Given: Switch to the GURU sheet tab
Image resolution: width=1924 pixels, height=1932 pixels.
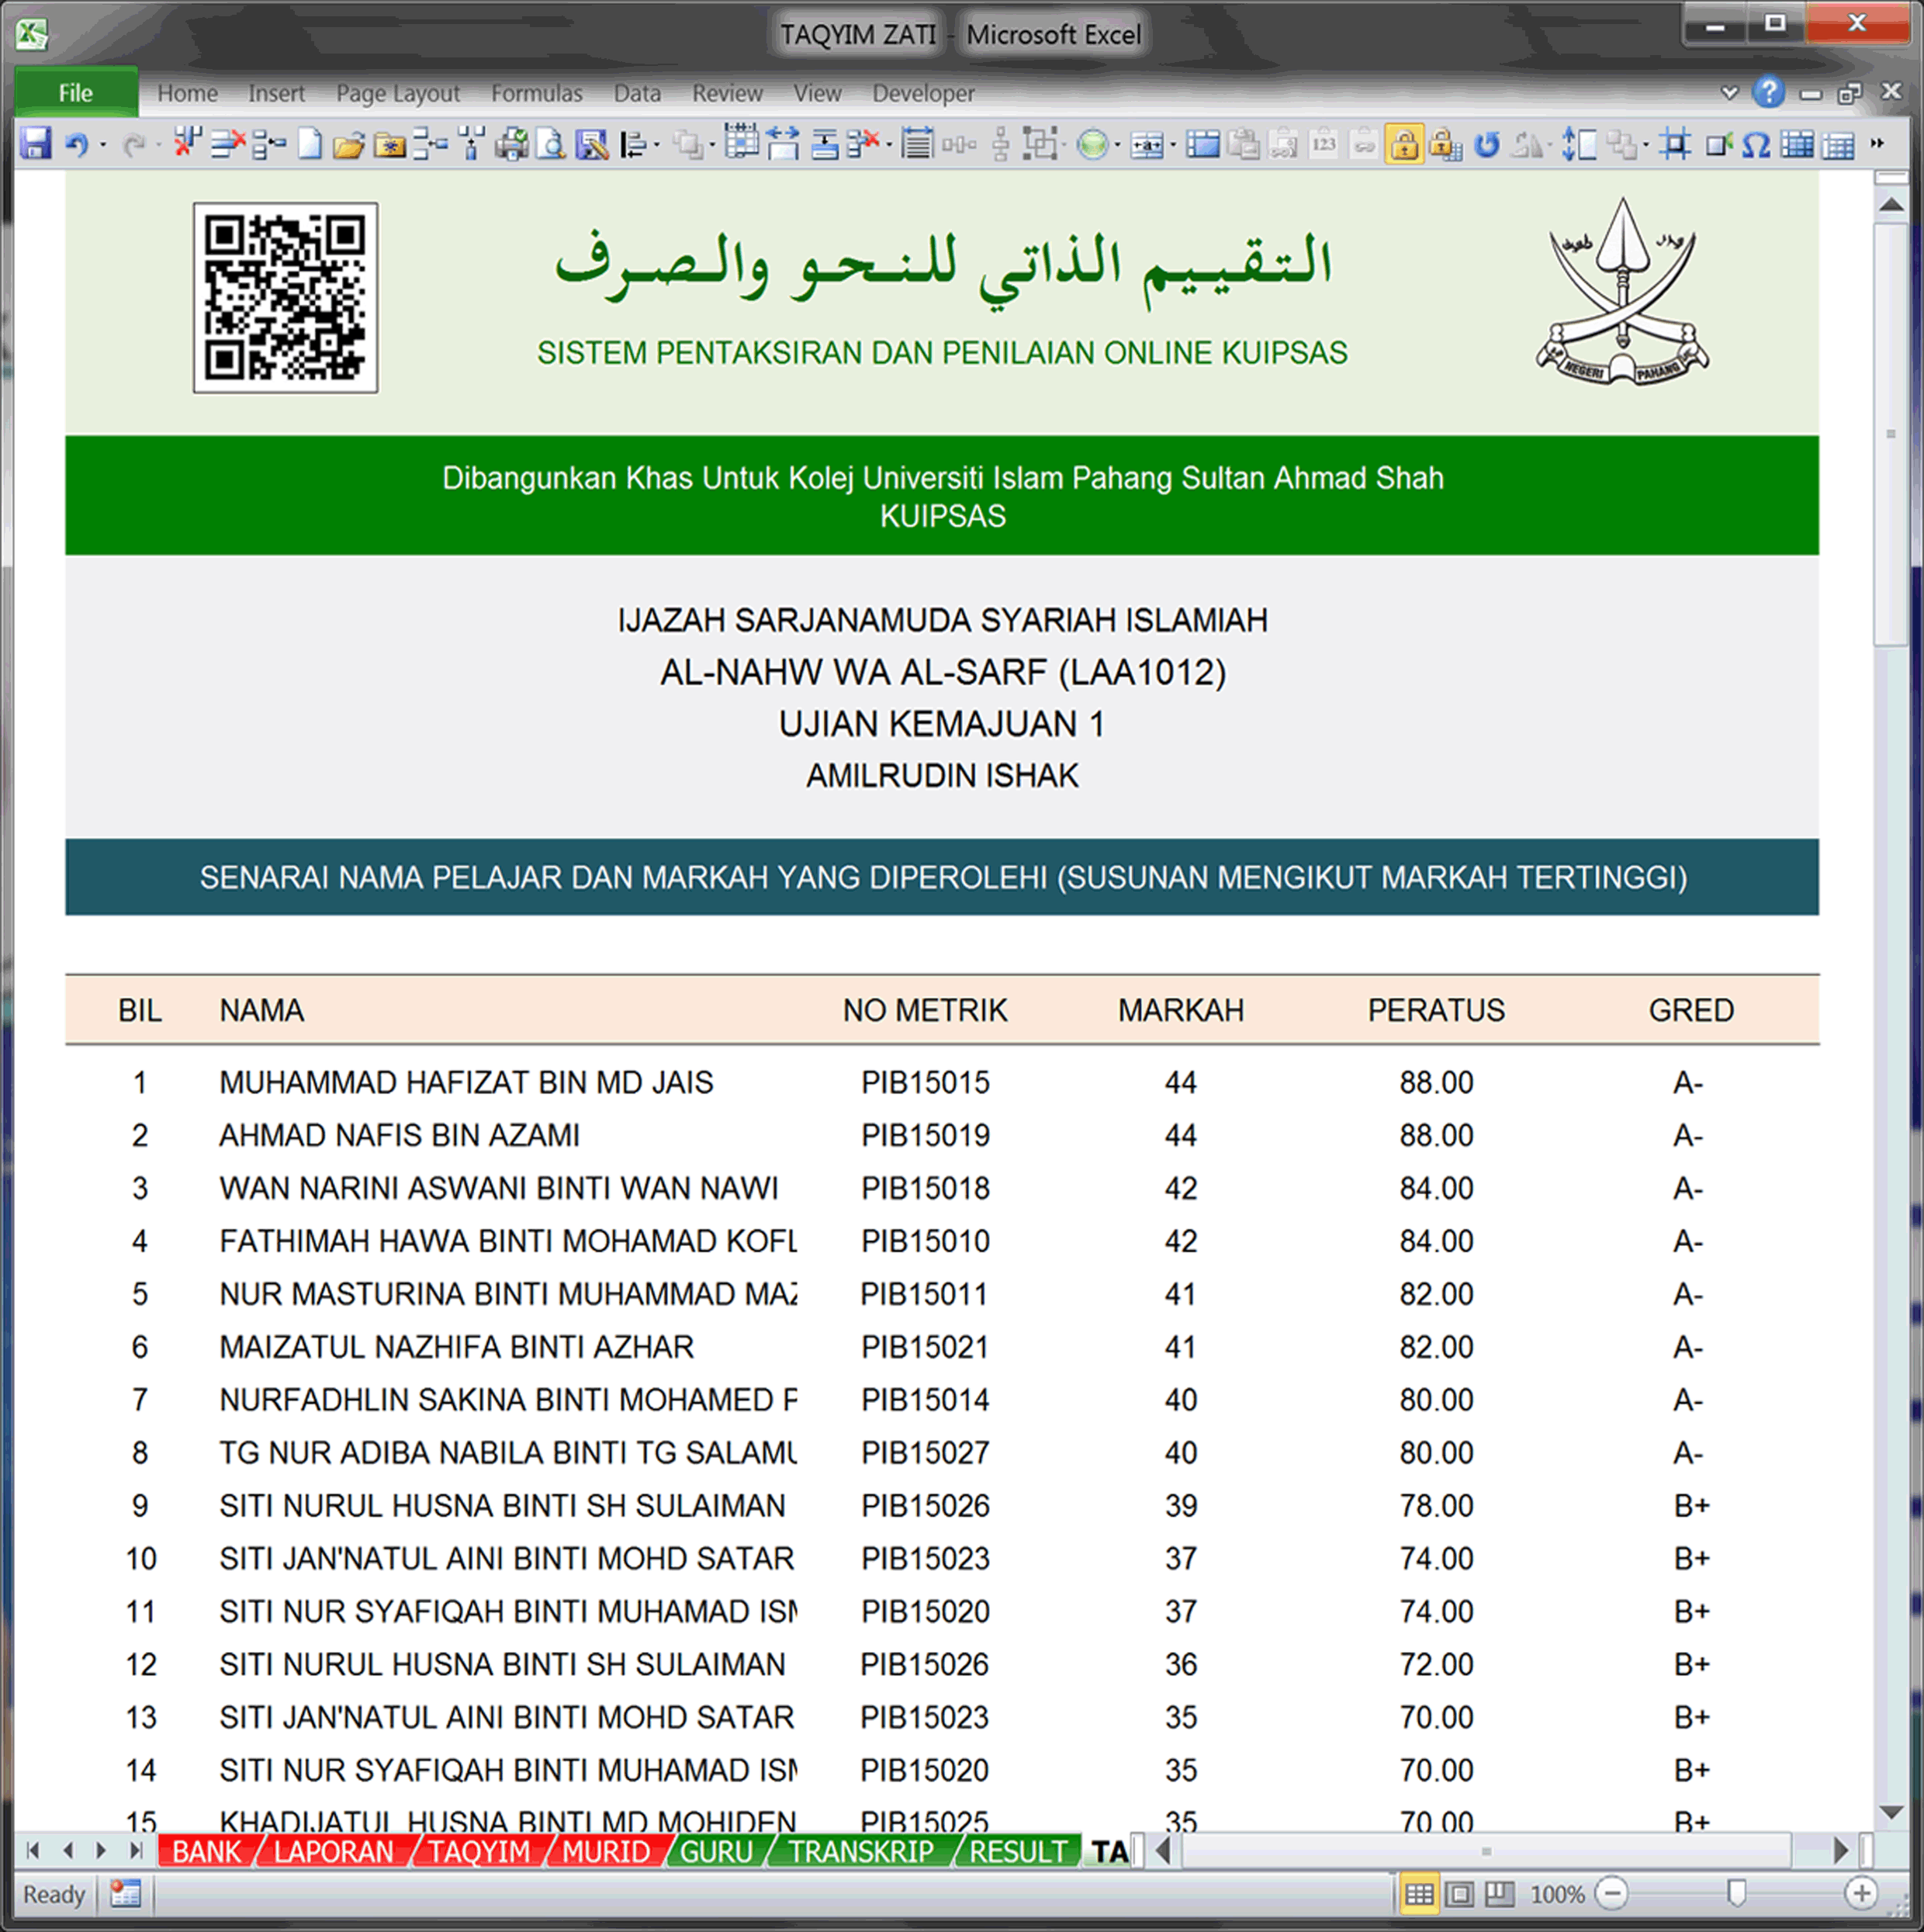Looking at the screenshot, I should click(x=716, y=1851).
